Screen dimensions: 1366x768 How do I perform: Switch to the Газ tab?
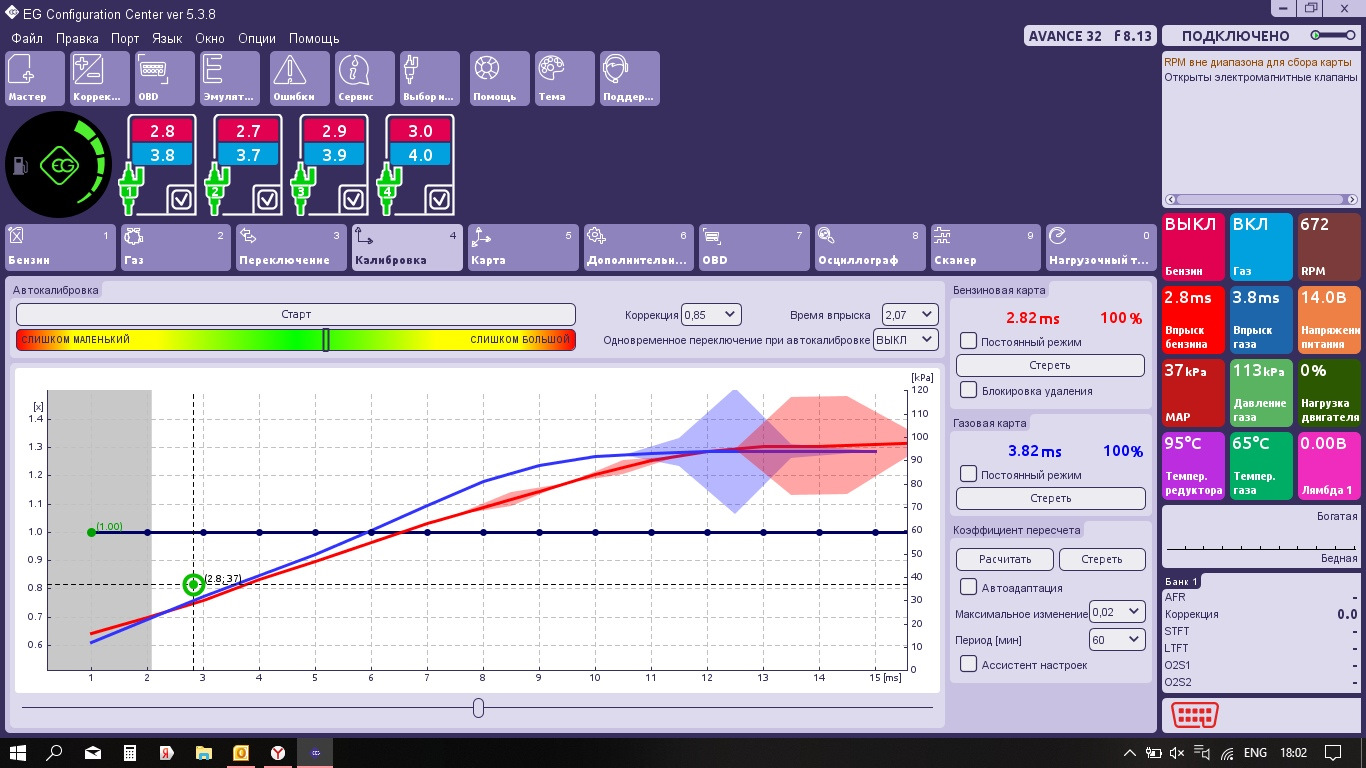point(175,247)
